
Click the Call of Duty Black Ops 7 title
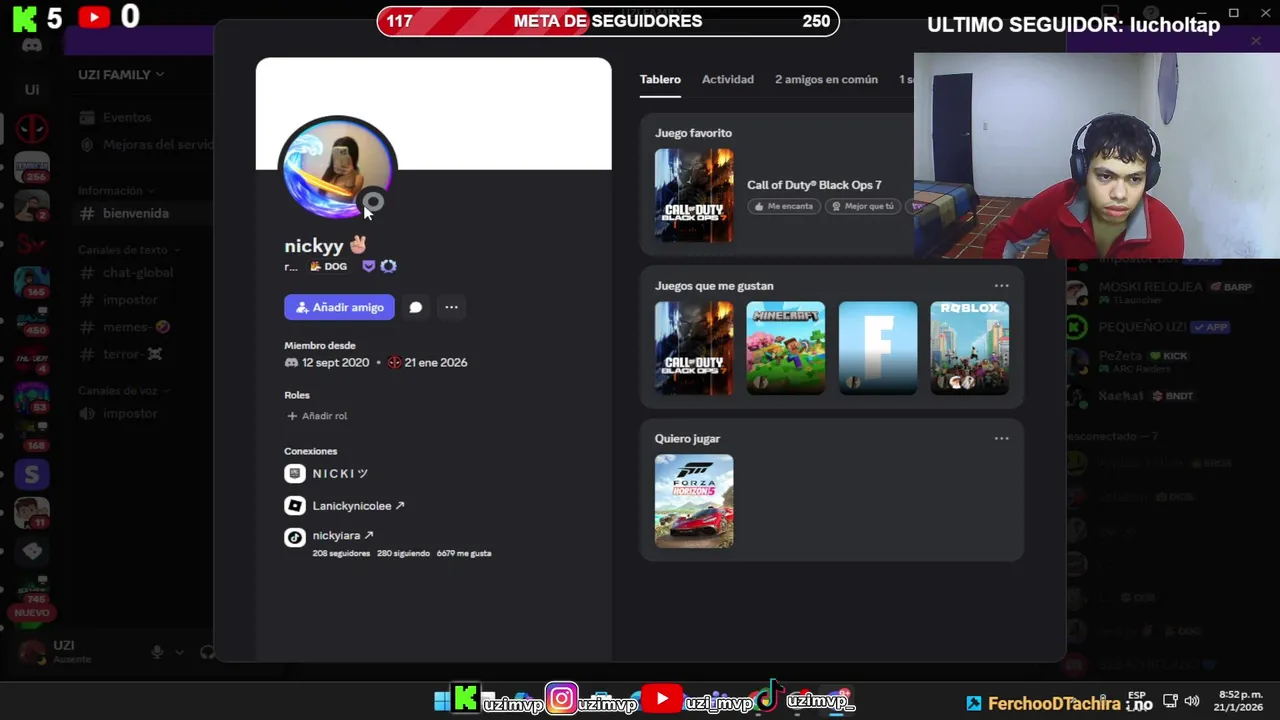(814, 185)
